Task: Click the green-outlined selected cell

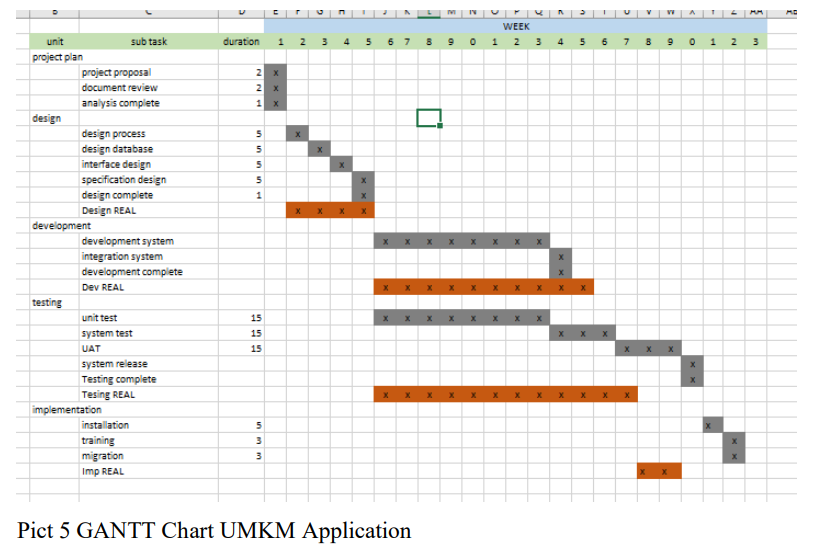Action: tap(429, 118)
